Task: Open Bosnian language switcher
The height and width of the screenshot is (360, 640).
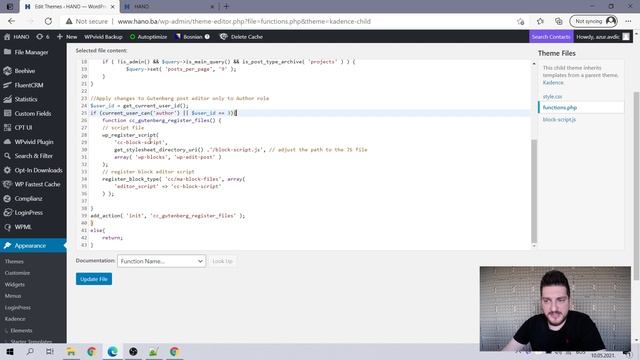Action: click(192, 37)
